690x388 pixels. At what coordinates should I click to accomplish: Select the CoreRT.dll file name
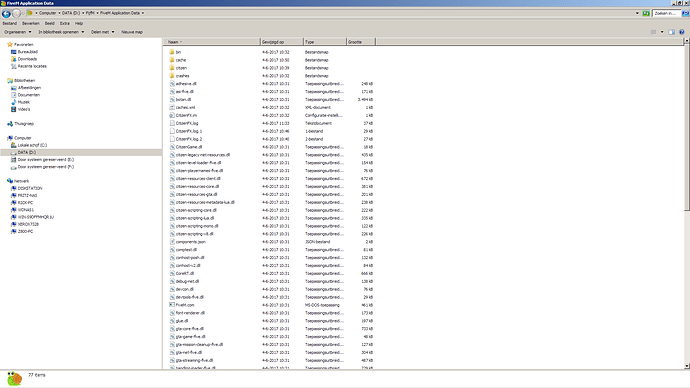tap(185, 274)
